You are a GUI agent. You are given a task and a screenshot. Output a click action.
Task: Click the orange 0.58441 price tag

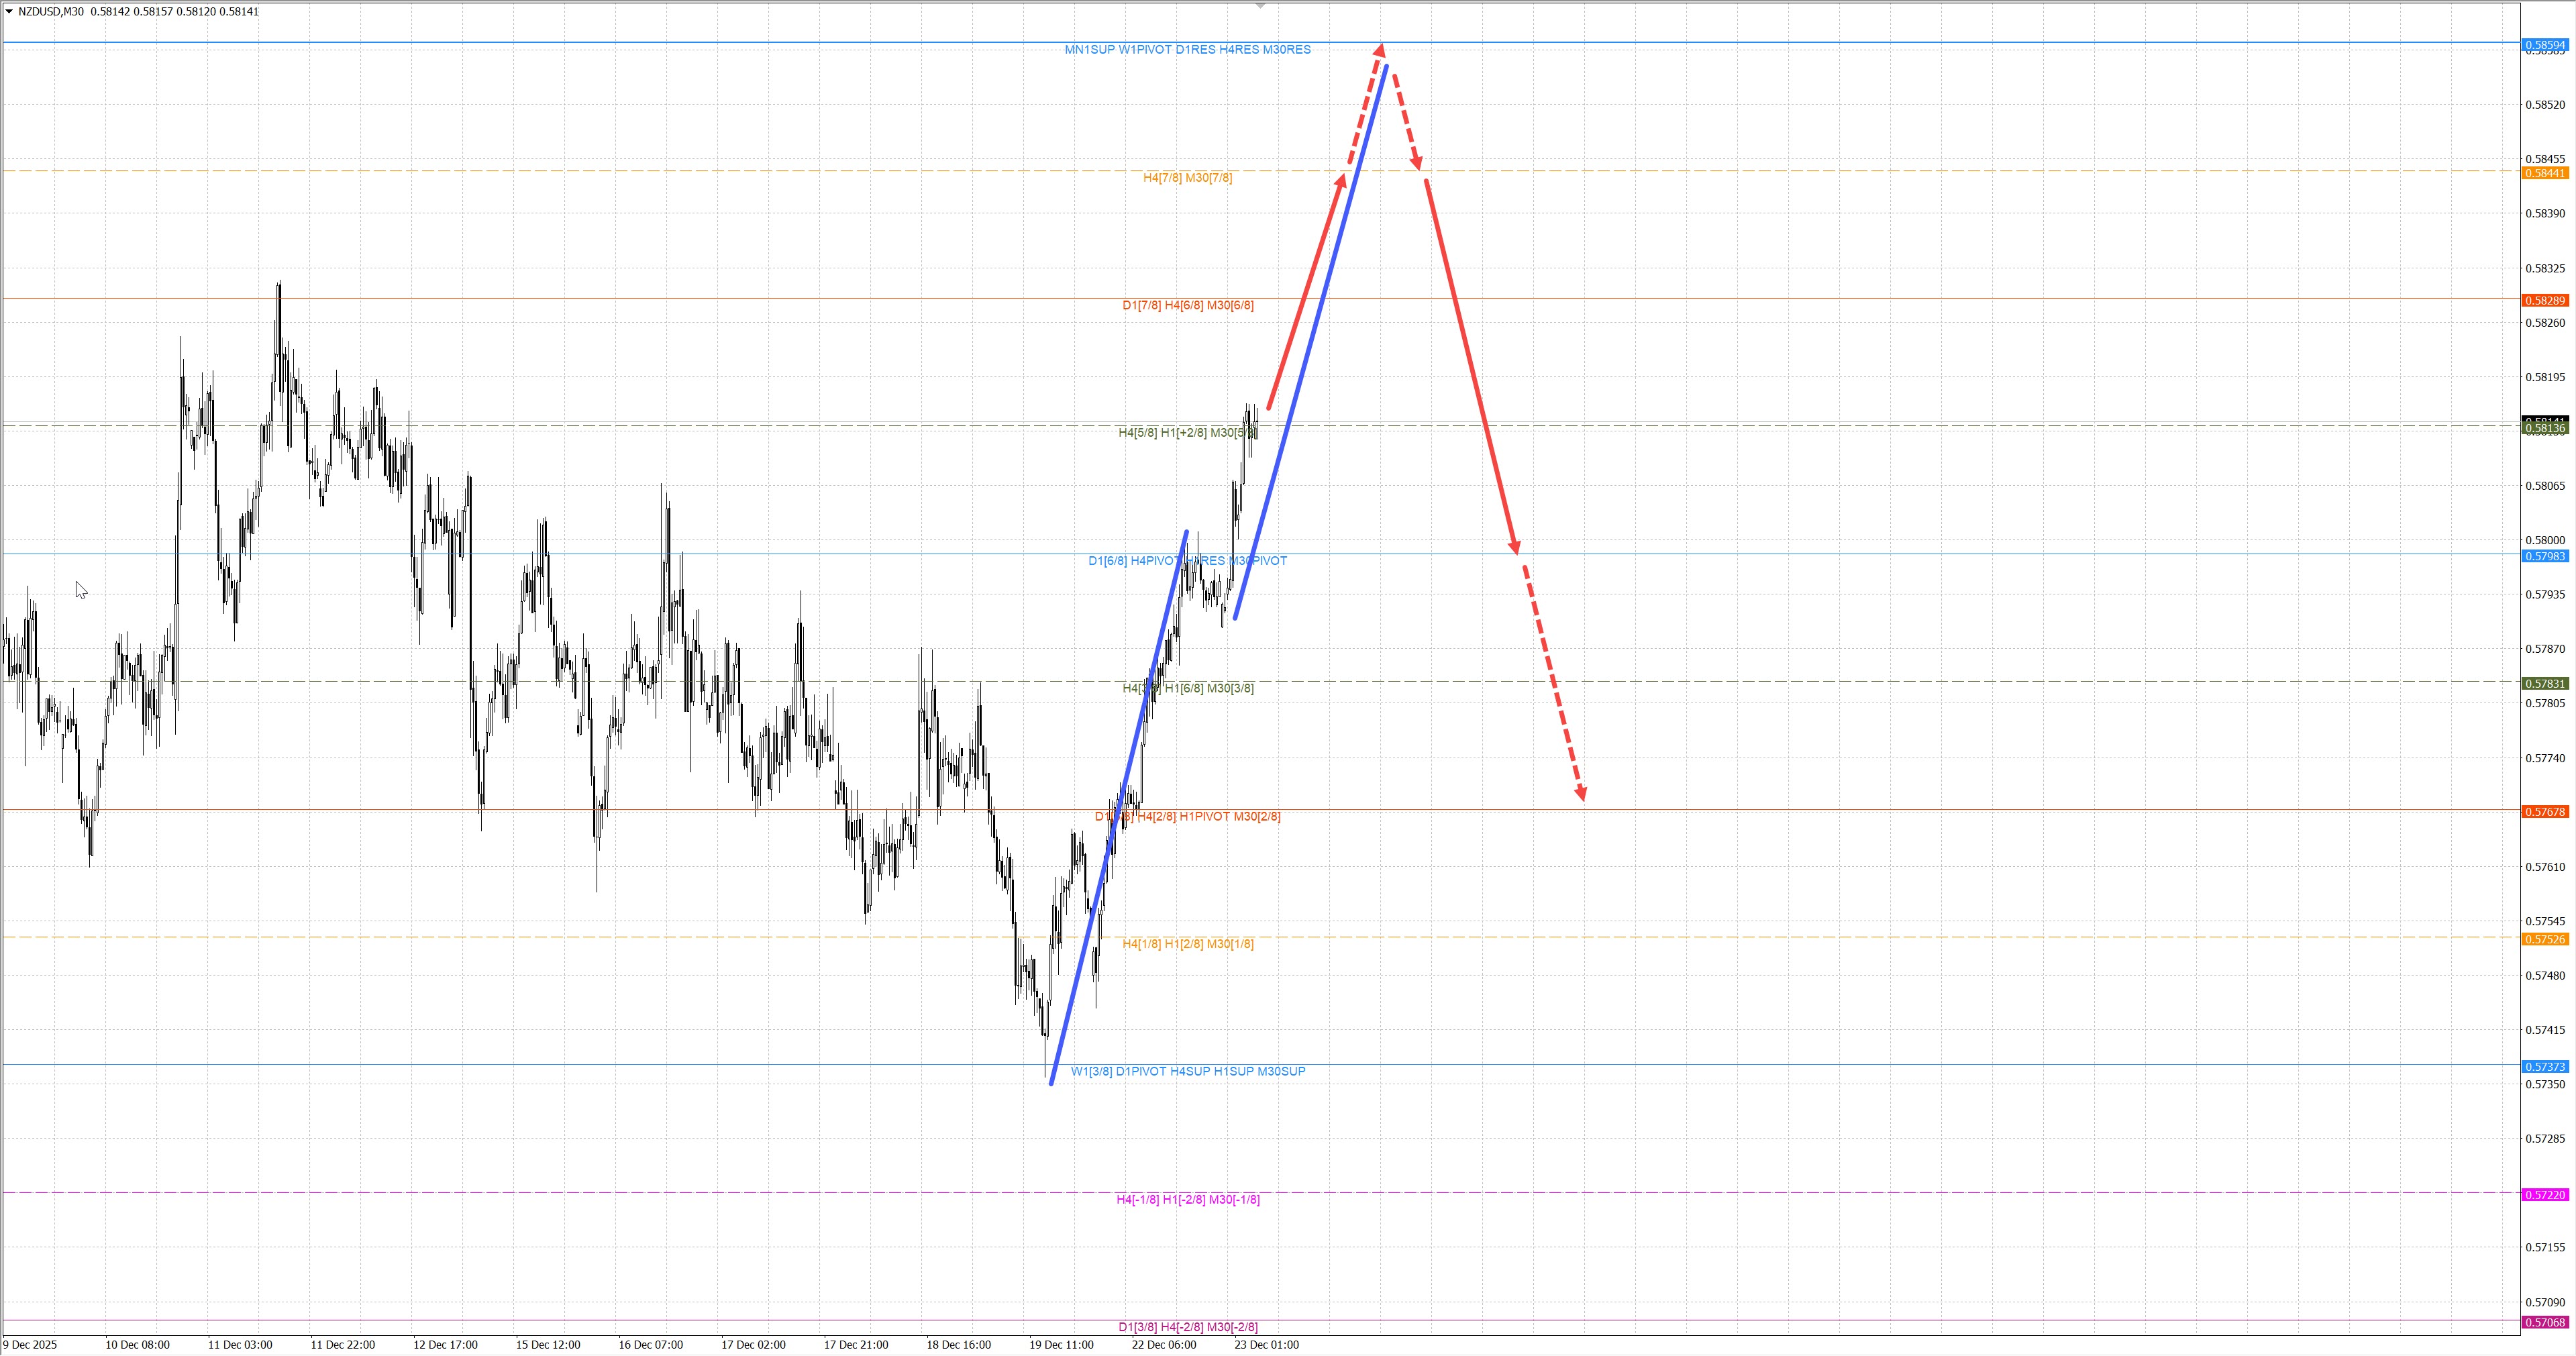coord(2545,173)
